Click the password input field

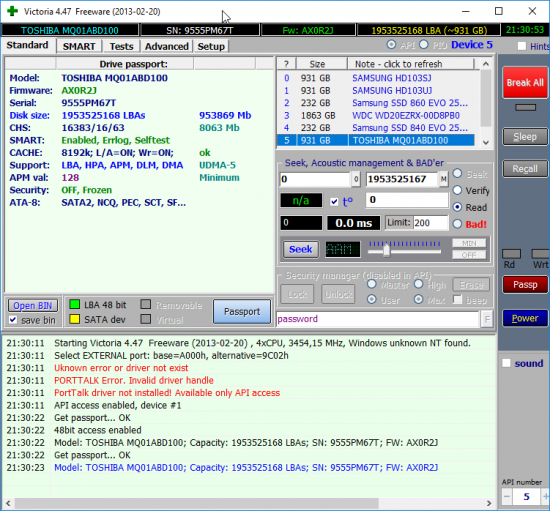pyautogui.click(x=378, y=319)
